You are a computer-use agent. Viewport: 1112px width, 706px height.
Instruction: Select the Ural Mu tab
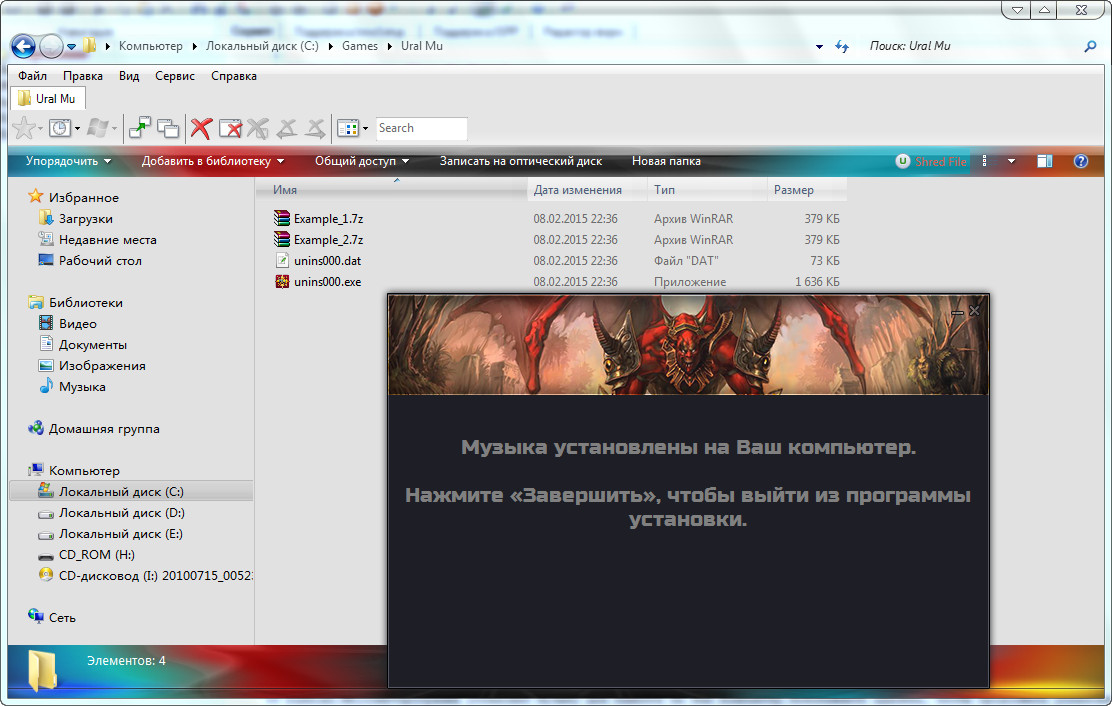(48, 99)
